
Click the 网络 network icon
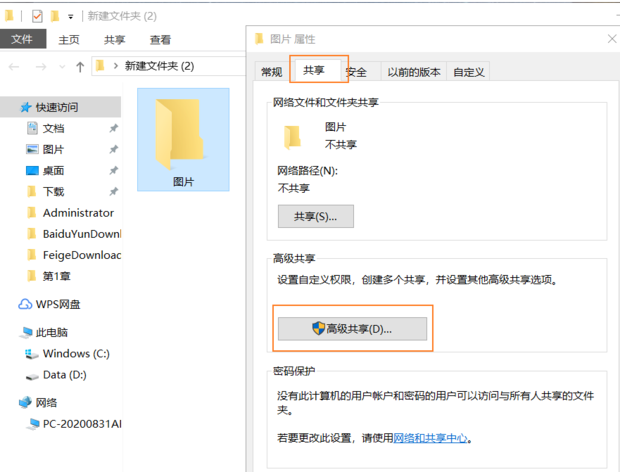[25, 402]
